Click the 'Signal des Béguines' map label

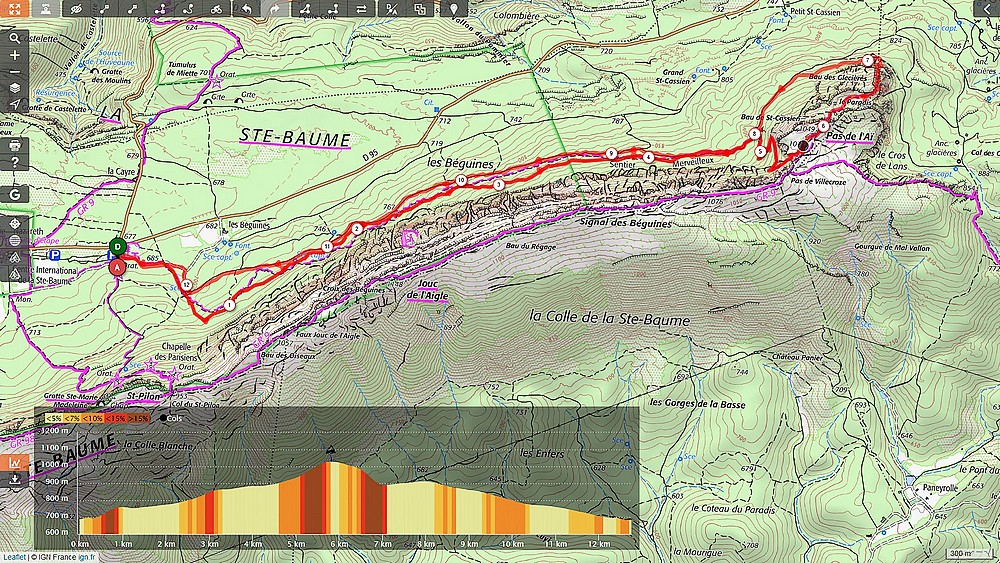pyautogui.click(x=626, y=224)
